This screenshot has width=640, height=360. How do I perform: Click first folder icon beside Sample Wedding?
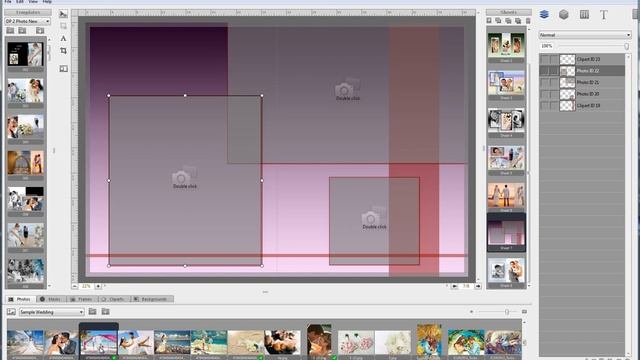tap(93, 312)
